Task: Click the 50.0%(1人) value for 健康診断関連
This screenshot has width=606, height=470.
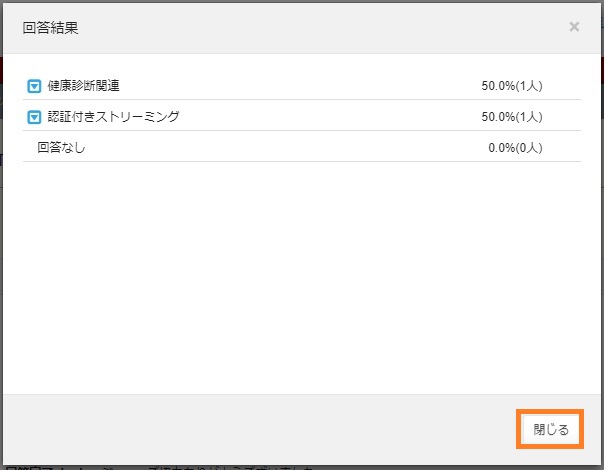Action: click(x=511, y=86)
